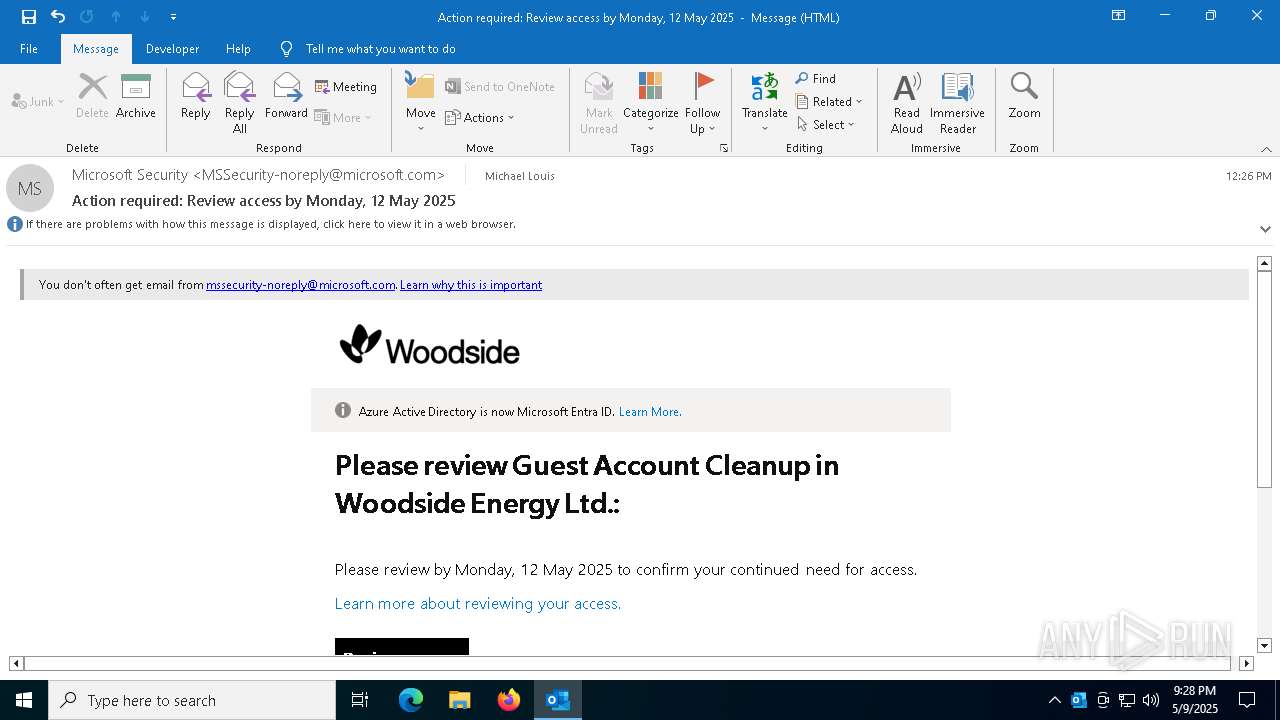
Task: Click the horizontal scroll right arrow
Action: click(x=1246, y=663)
